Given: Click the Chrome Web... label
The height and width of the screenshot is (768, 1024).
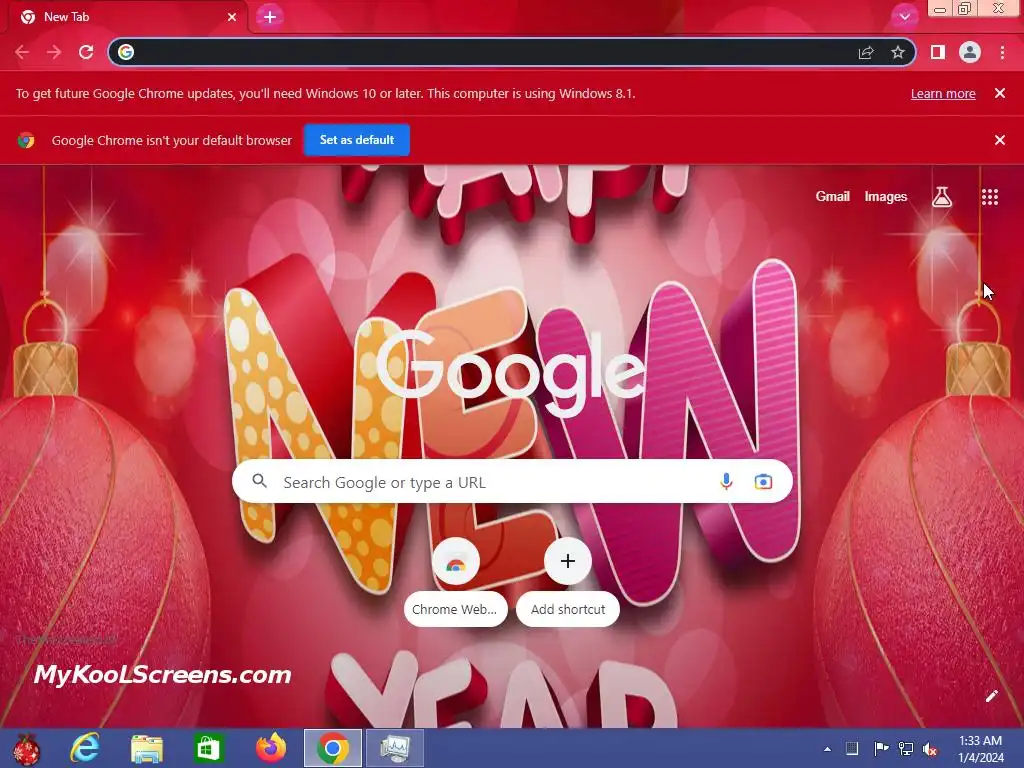Looking at the screenshot, I should tap(455, 609).
